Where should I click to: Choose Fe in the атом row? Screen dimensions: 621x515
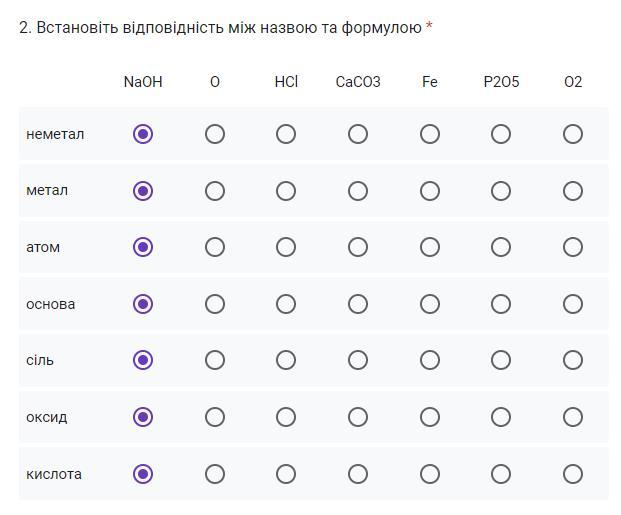pos(430,247)
